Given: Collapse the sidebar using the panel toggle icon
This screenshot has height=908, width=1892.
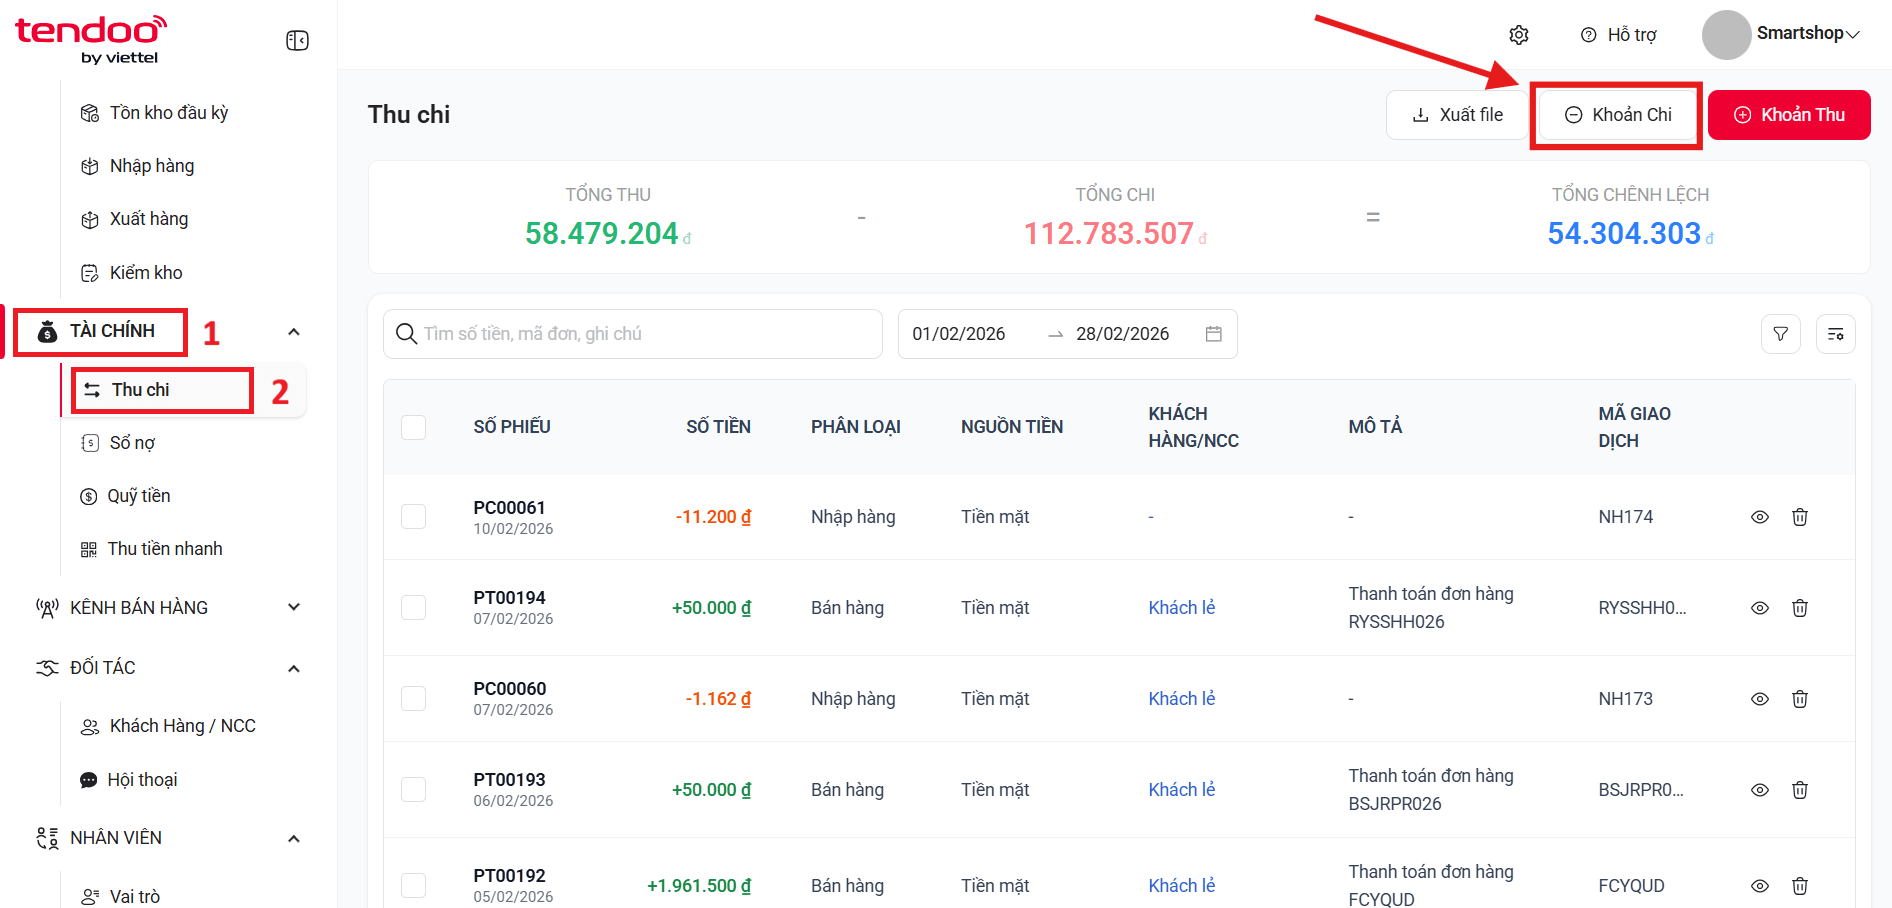Looking at the screenshot, I should [297, 40].
